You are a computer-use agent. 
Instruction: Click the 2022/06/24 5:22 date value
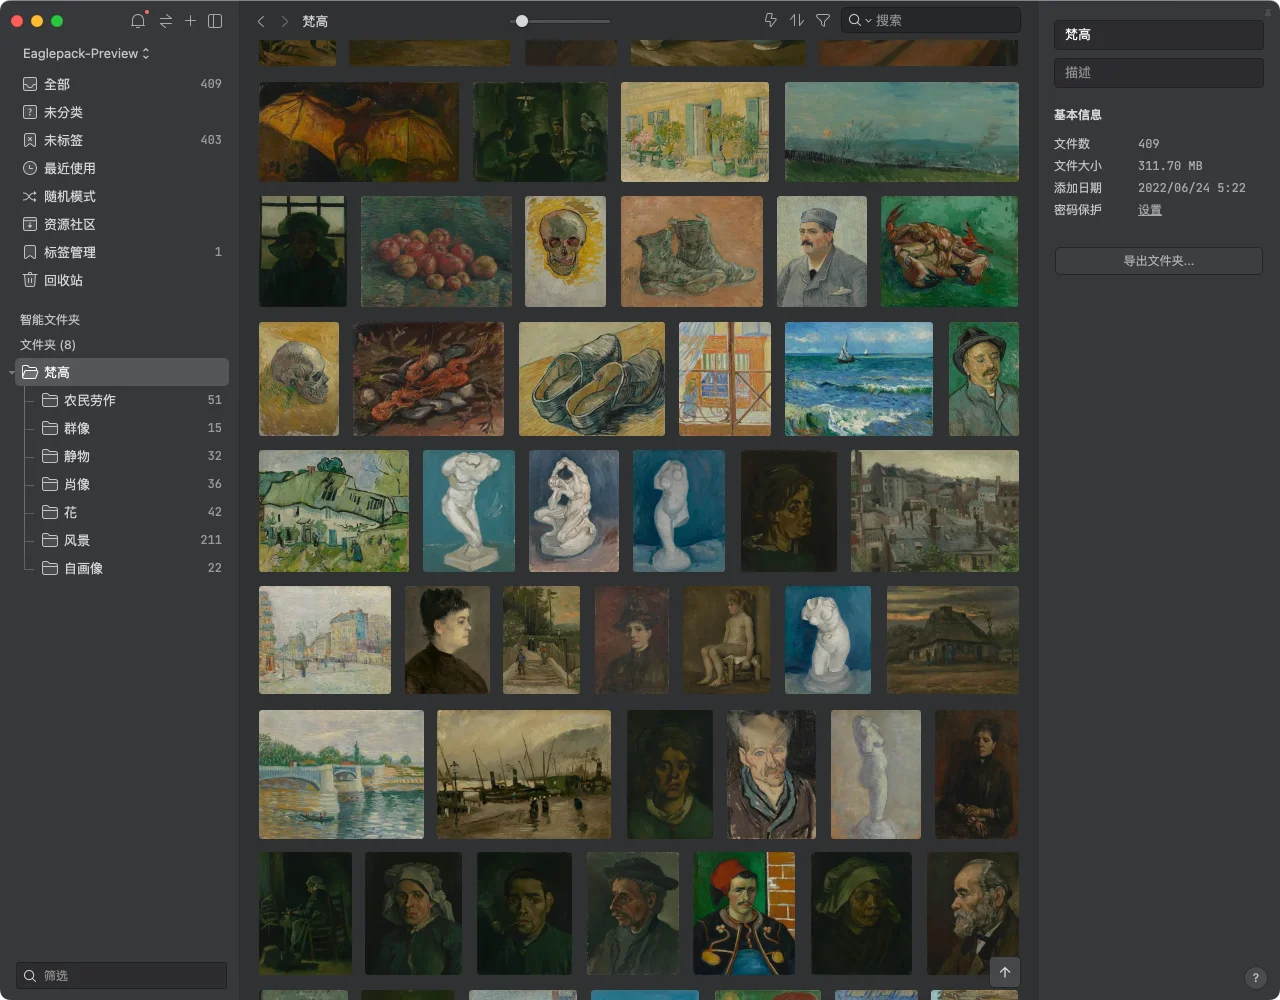click(x=1192, y=188)
